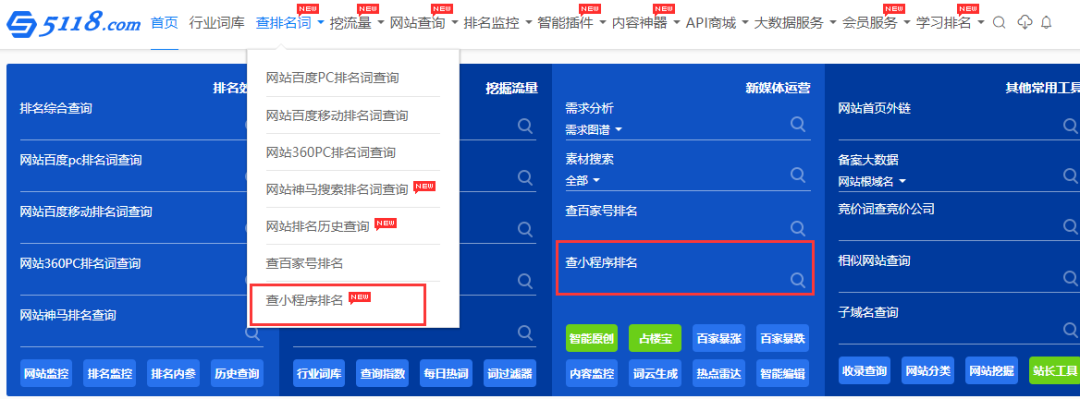Expand API商城 navigation dropdown
This screenshot has height=399, width=1080.
717,23
